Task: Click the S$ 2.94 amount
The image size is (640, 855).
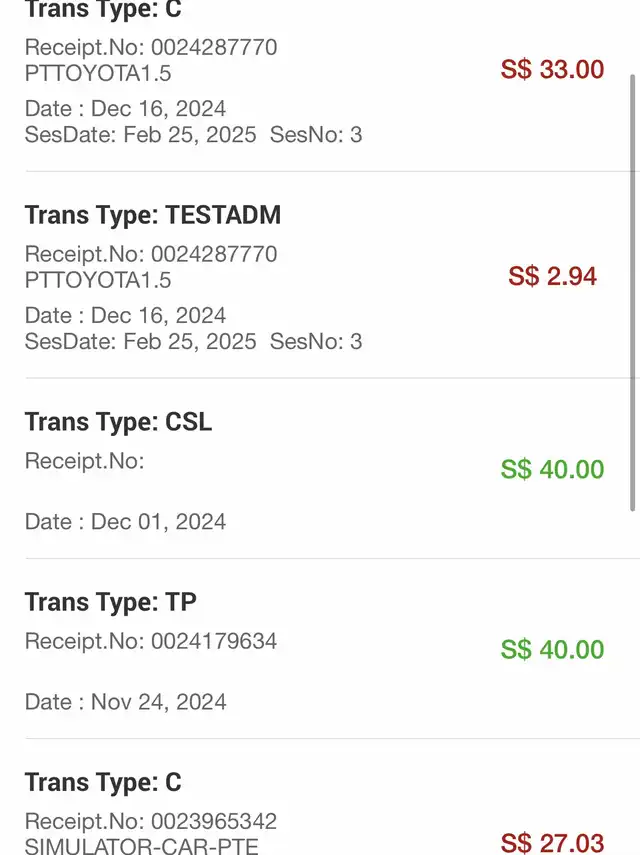Action: click(x=552, y=276)
